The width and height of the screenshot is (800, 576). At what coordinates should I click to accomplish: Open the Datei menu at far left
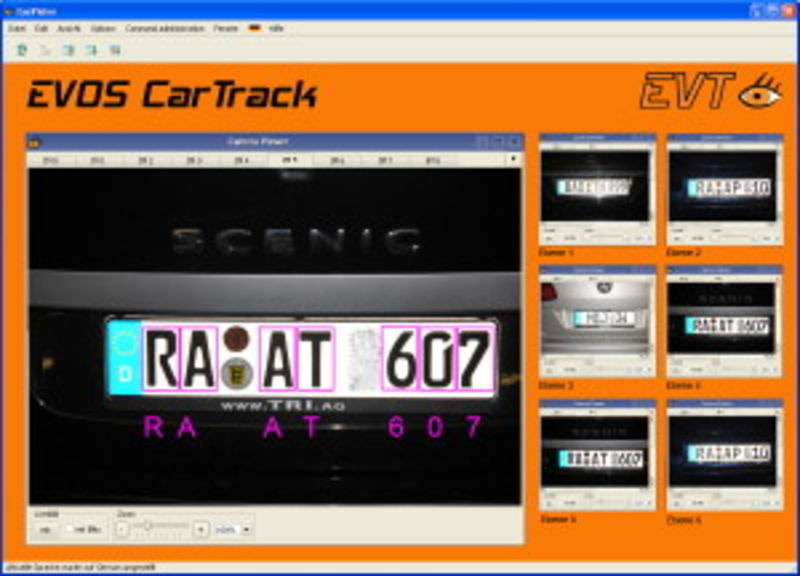tap(16, 29)
